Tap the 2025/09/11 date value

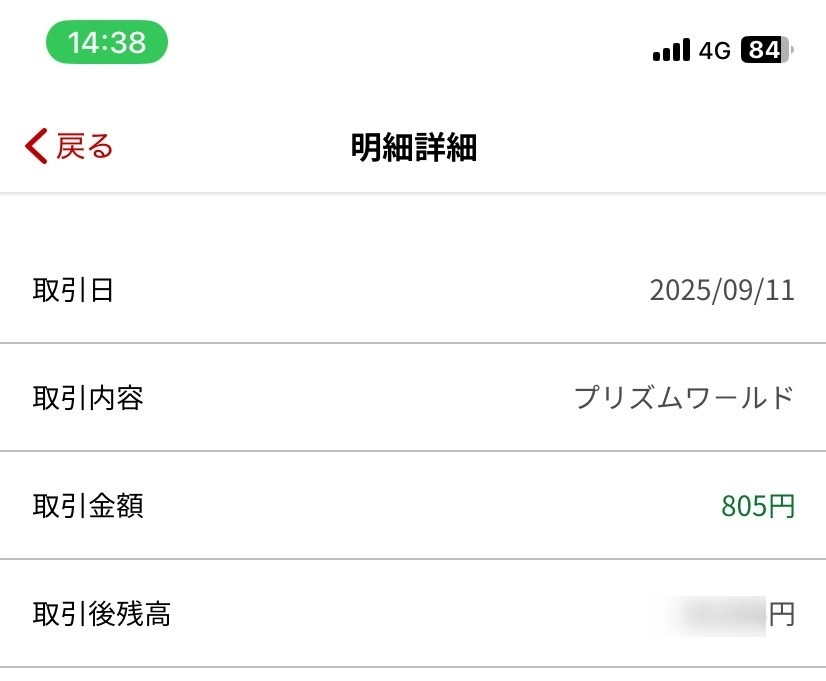(x=722, y=291)
